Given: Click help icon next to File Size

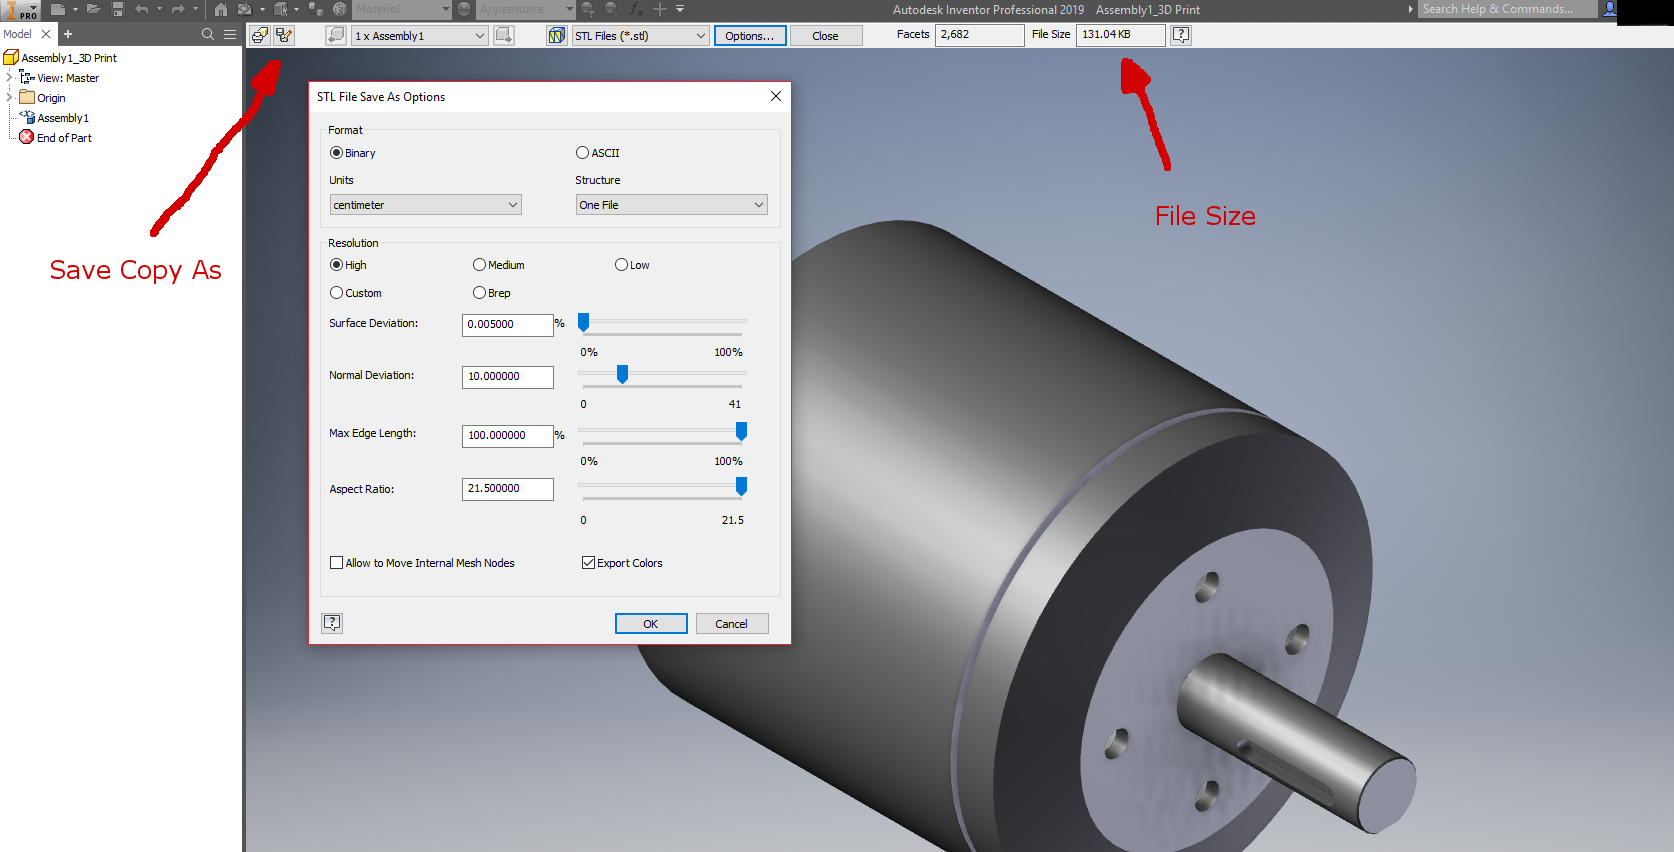Looking at the screenshot, I should 1181,35.
